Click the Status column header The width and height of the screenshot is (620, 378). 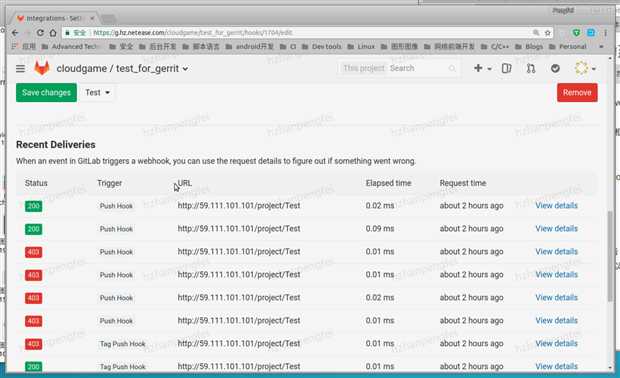36,183
